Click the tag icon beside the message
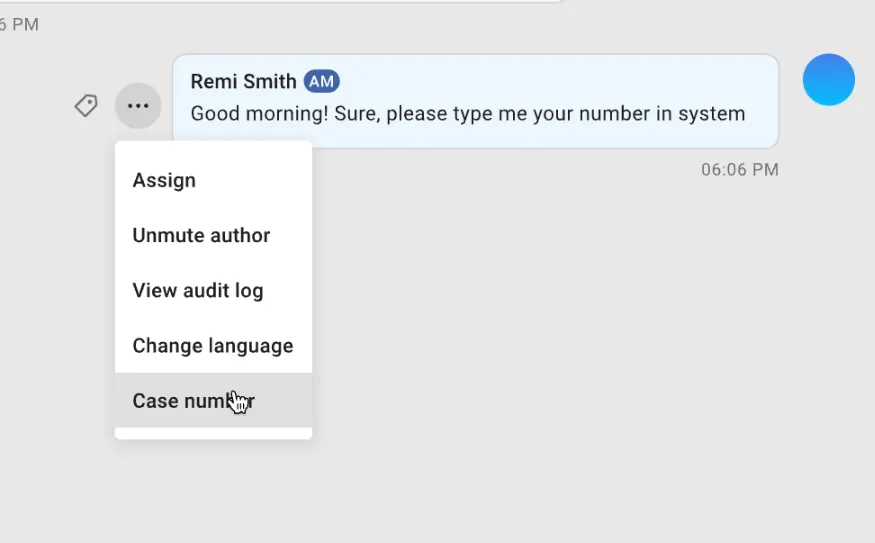 point(86,106)
